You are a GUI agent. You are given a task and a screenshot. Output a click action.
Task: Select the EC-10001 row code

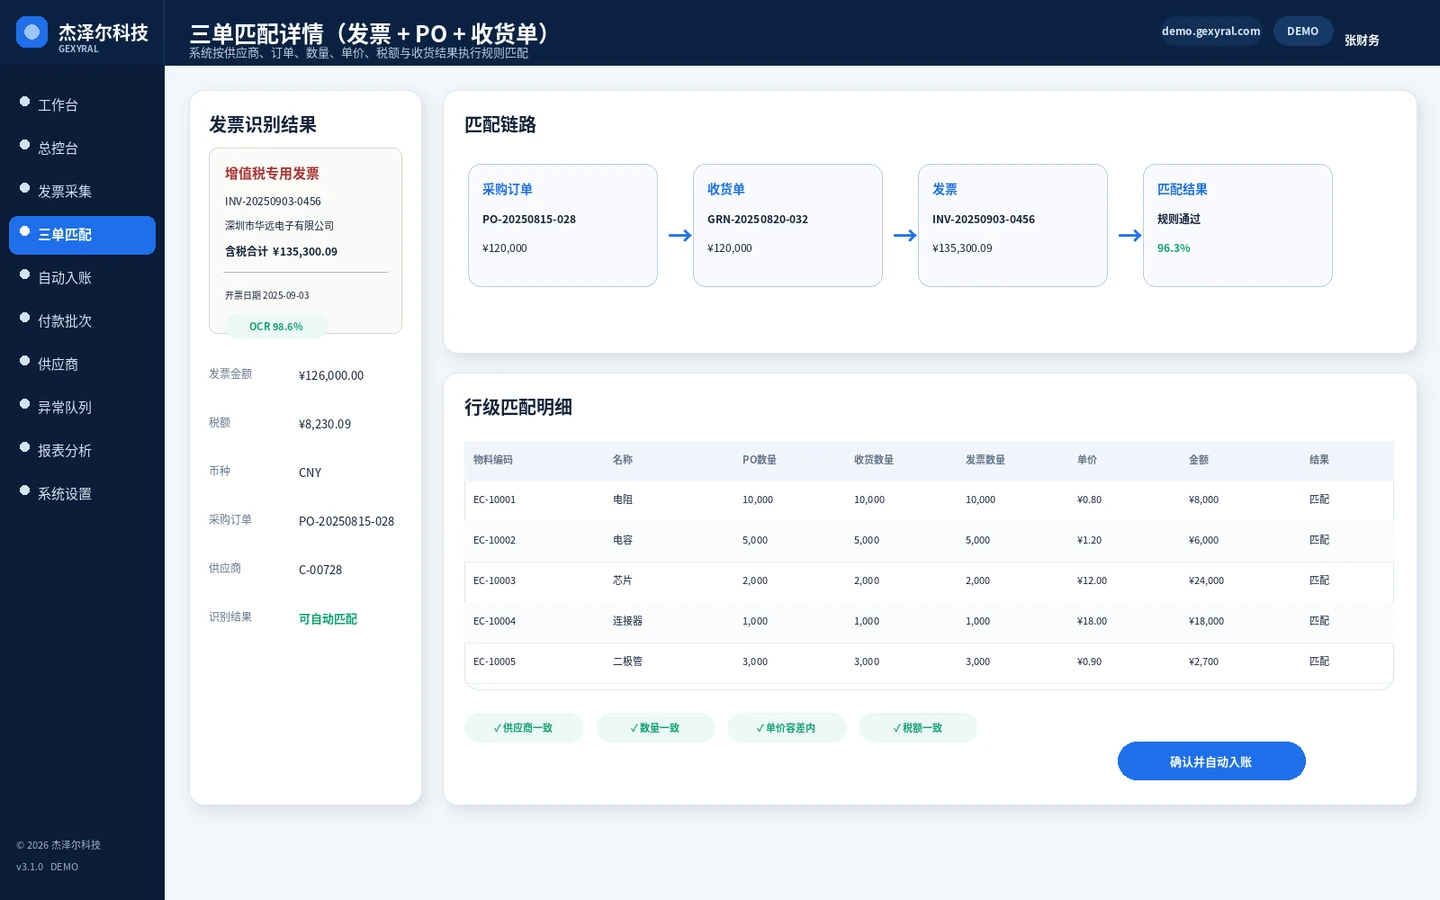(x=495, y=500)
